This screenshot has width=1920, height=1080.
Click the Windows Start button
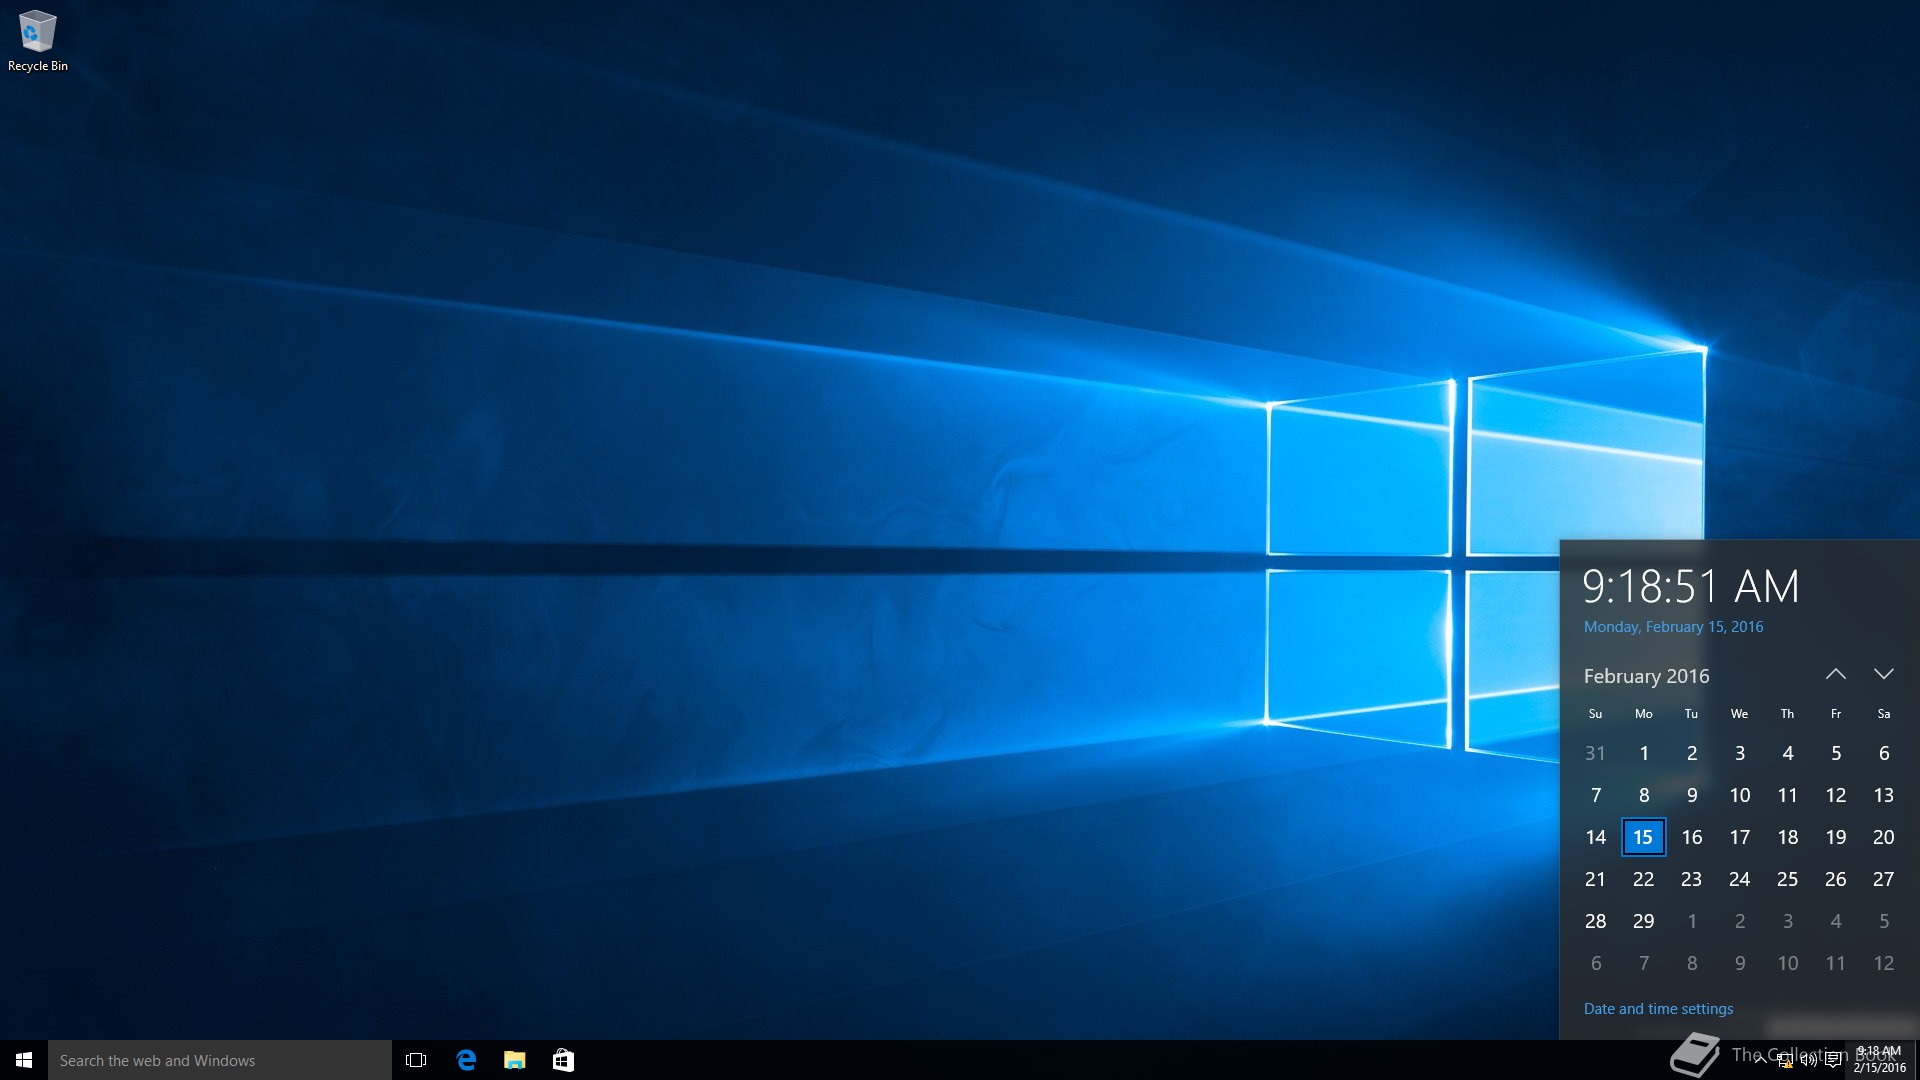[24, 1060]
